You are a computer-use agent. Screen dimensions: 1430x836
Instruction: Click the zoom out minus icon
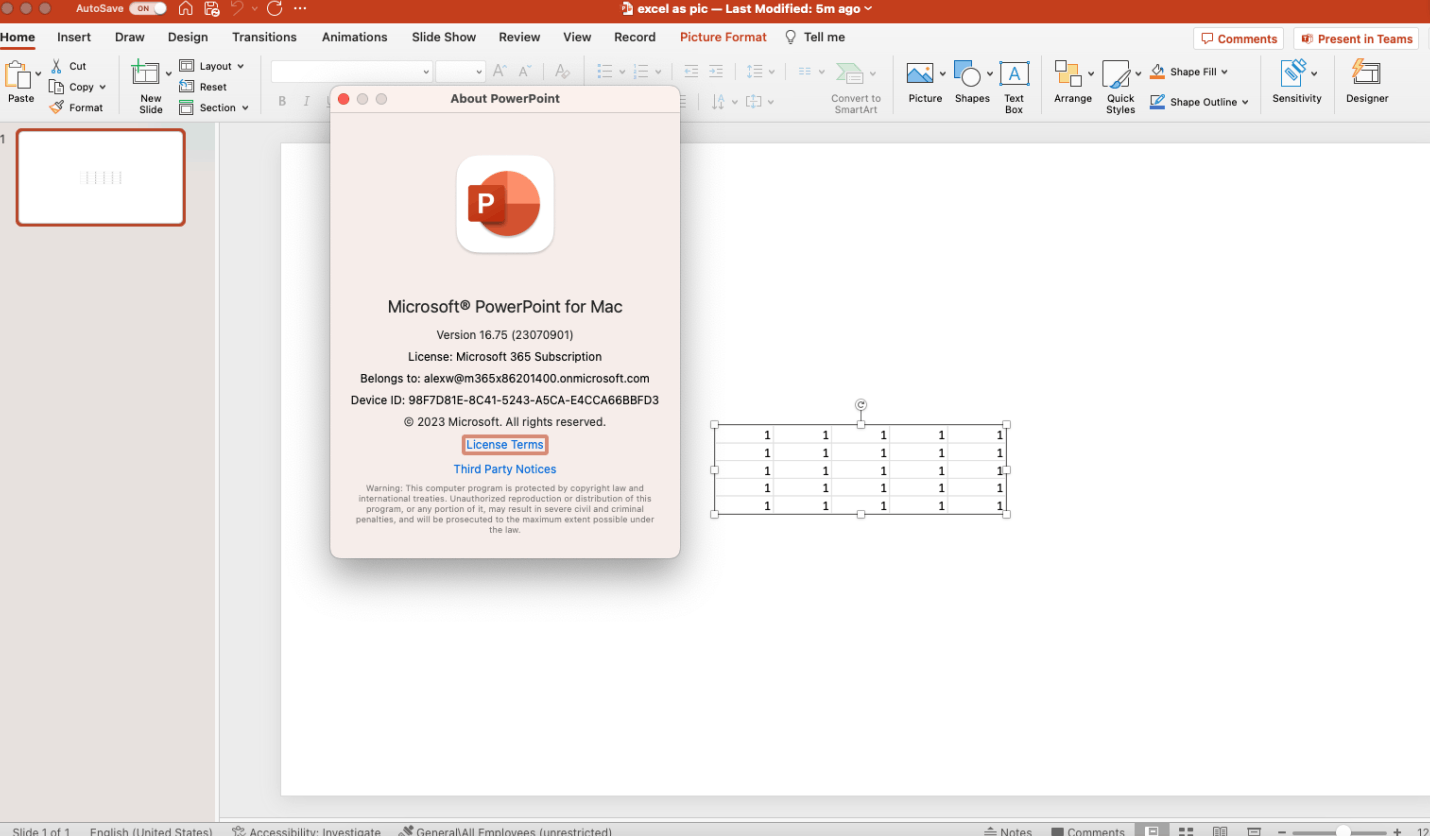pyautogui.click(x=1281, y=832)
